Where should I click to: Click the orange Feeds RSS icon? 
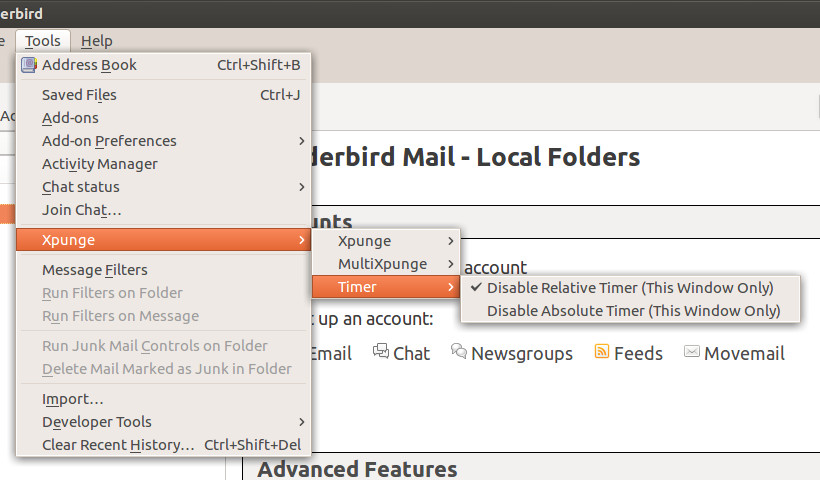tap(602, 352)
